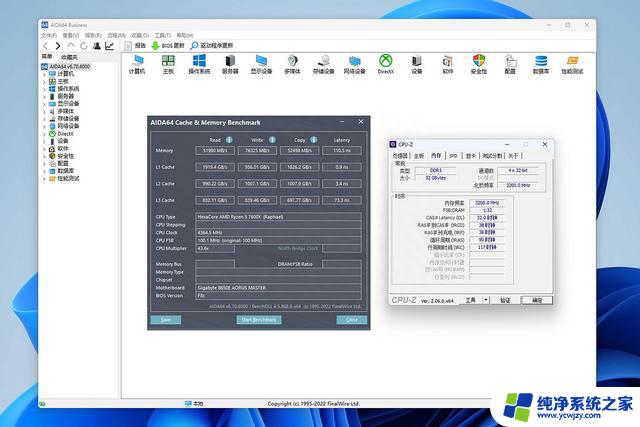Click the info icon next to Read
This screenshot has height=427, width=640.
pos(229,140)
